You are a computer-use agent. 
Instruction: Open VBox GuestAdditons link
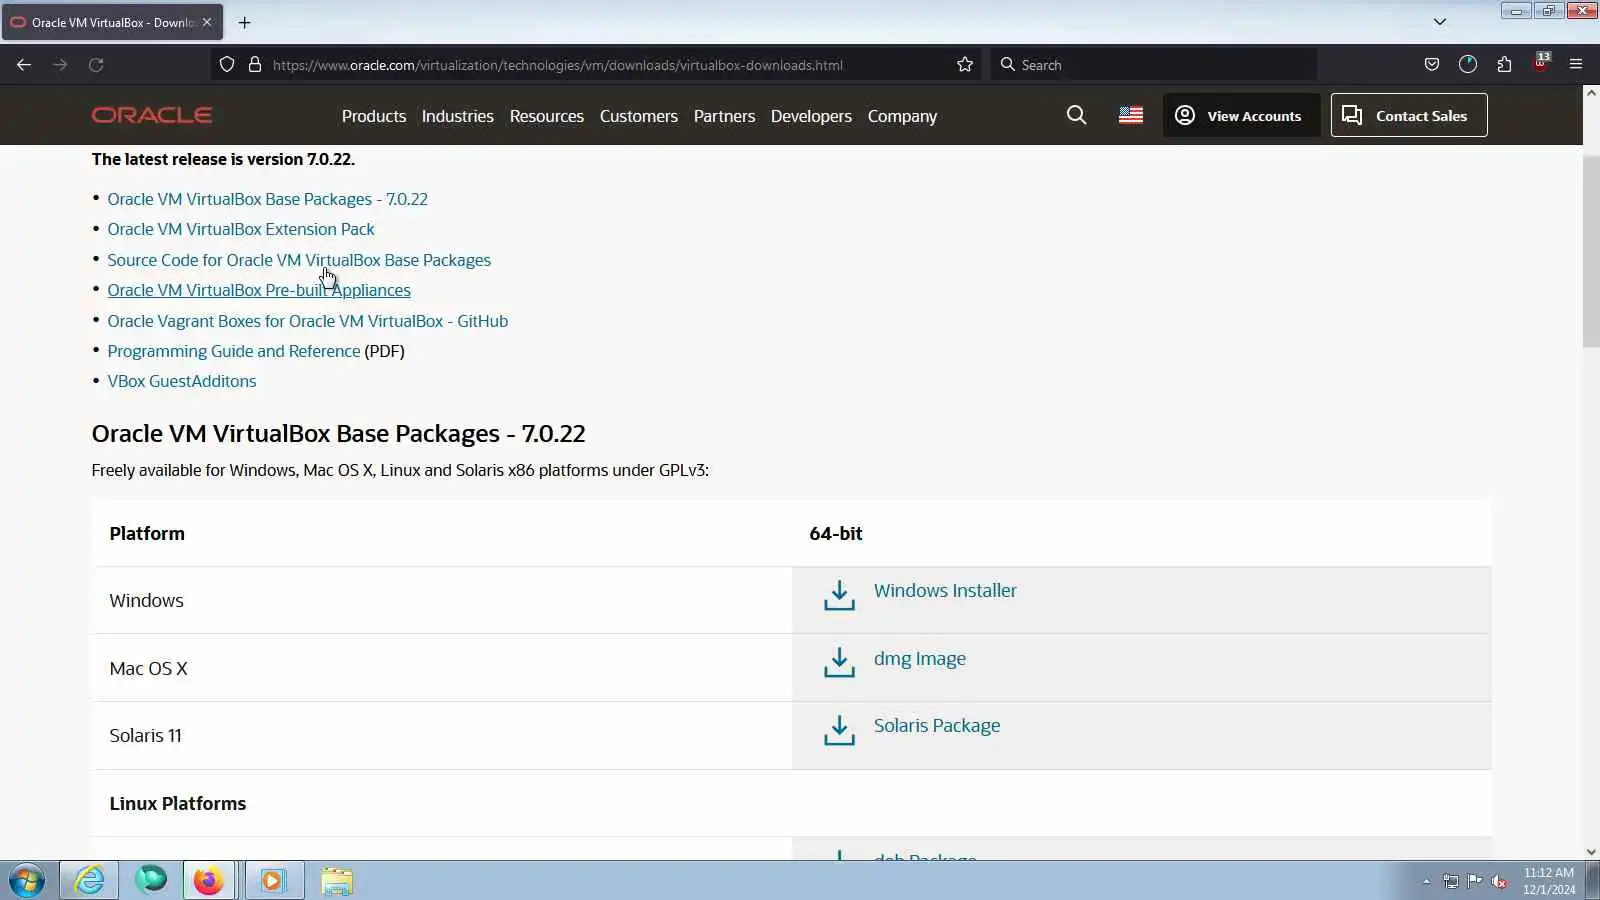click(182, 381)
